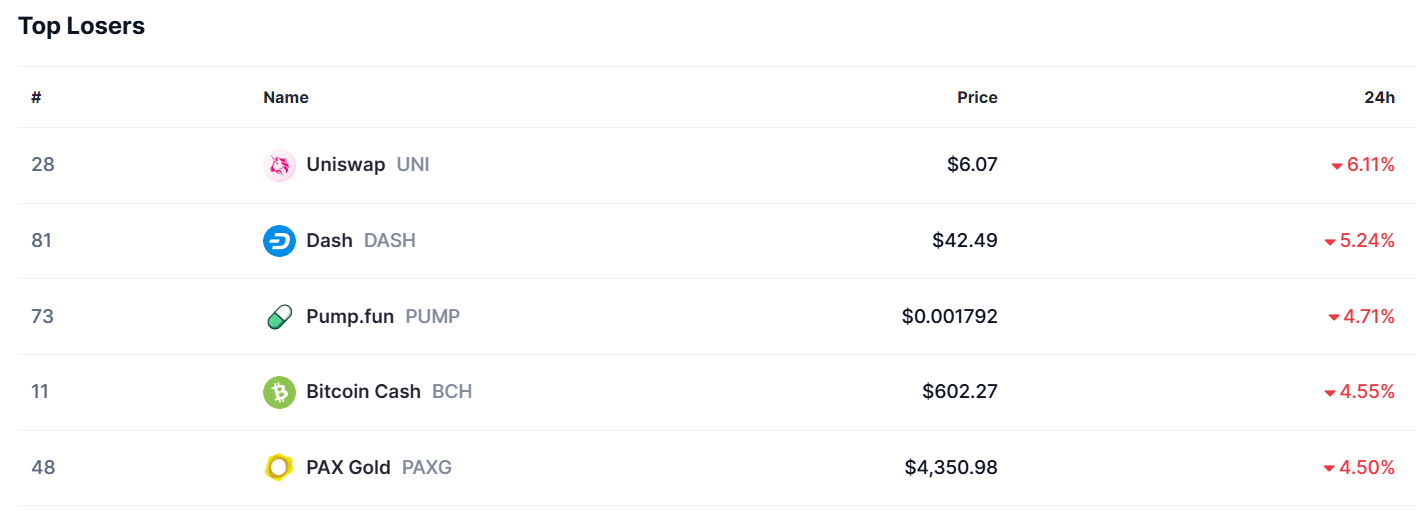Screen dimensions: 1416x519
Task: Open the PAX Gold name link
Action: click(x=348, y=467)
